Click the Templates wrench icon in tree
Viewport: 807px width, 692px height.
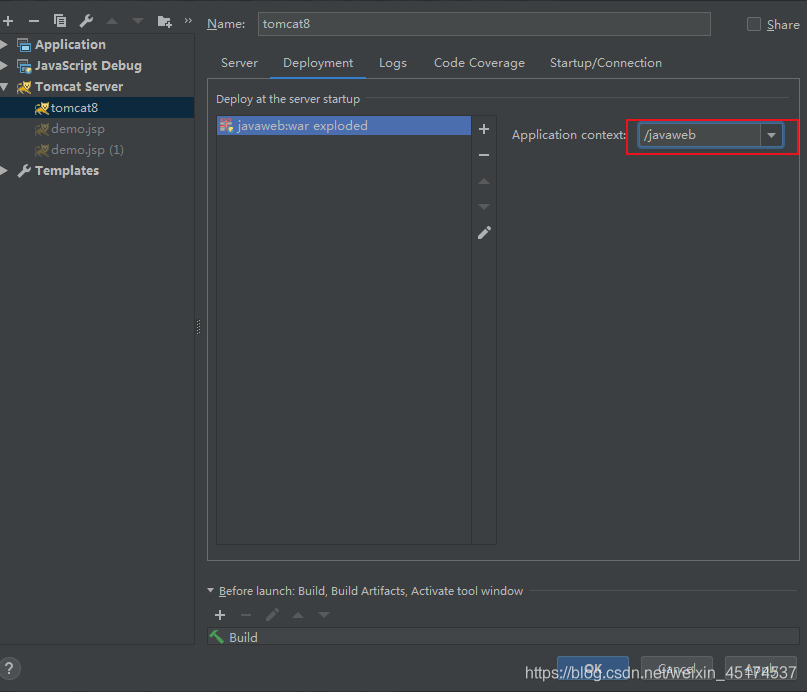tap(24, 171)
